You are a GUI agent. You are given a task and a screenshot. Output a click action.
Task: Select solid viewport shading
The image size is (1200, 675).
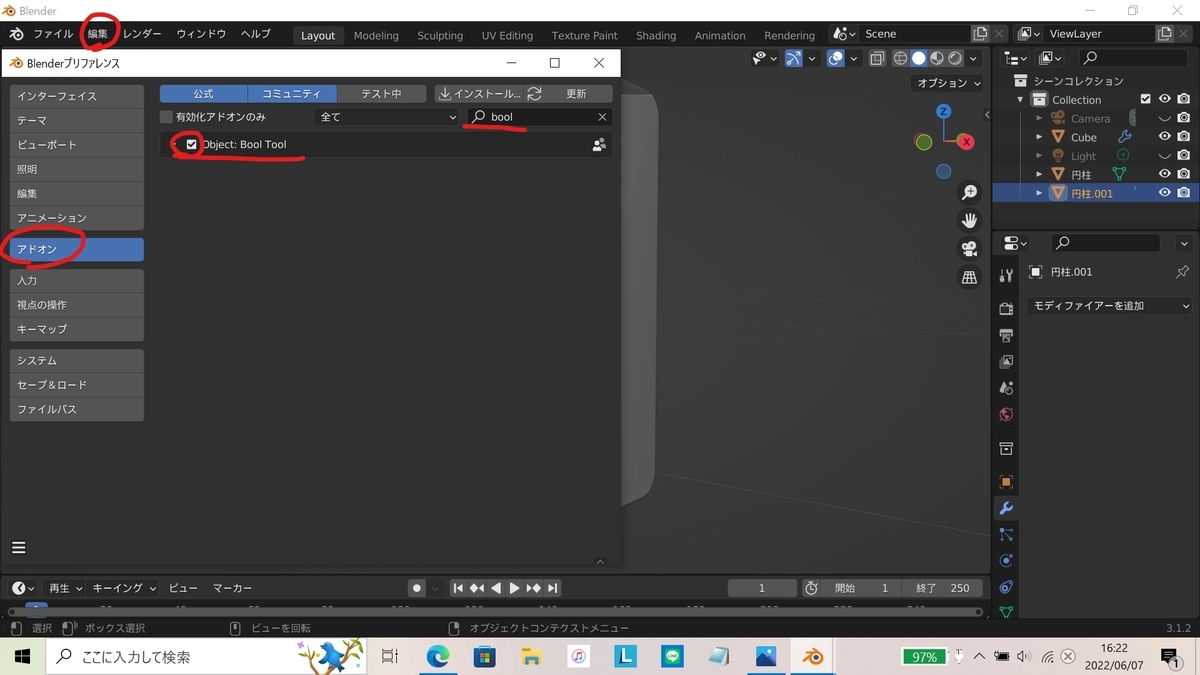pos(918,59)
